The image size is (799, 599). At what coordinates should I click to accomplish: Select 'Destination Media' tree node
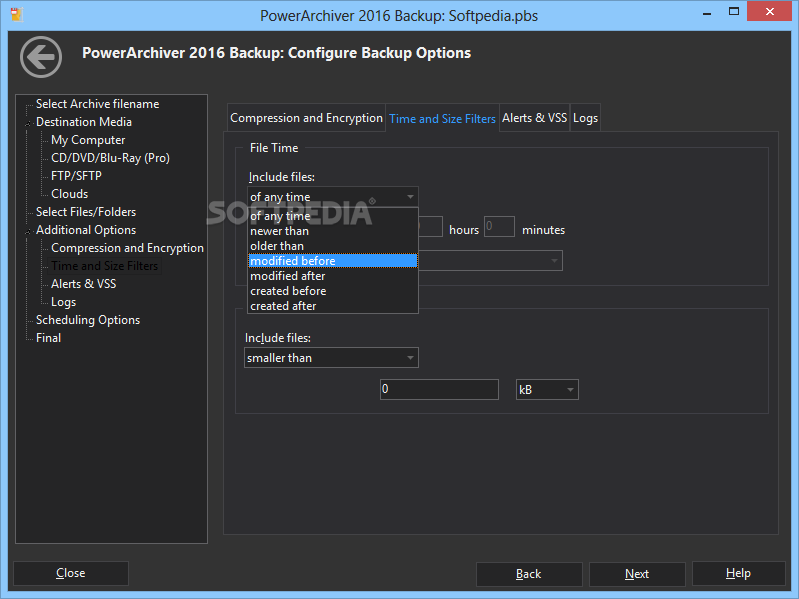point(84,122)
